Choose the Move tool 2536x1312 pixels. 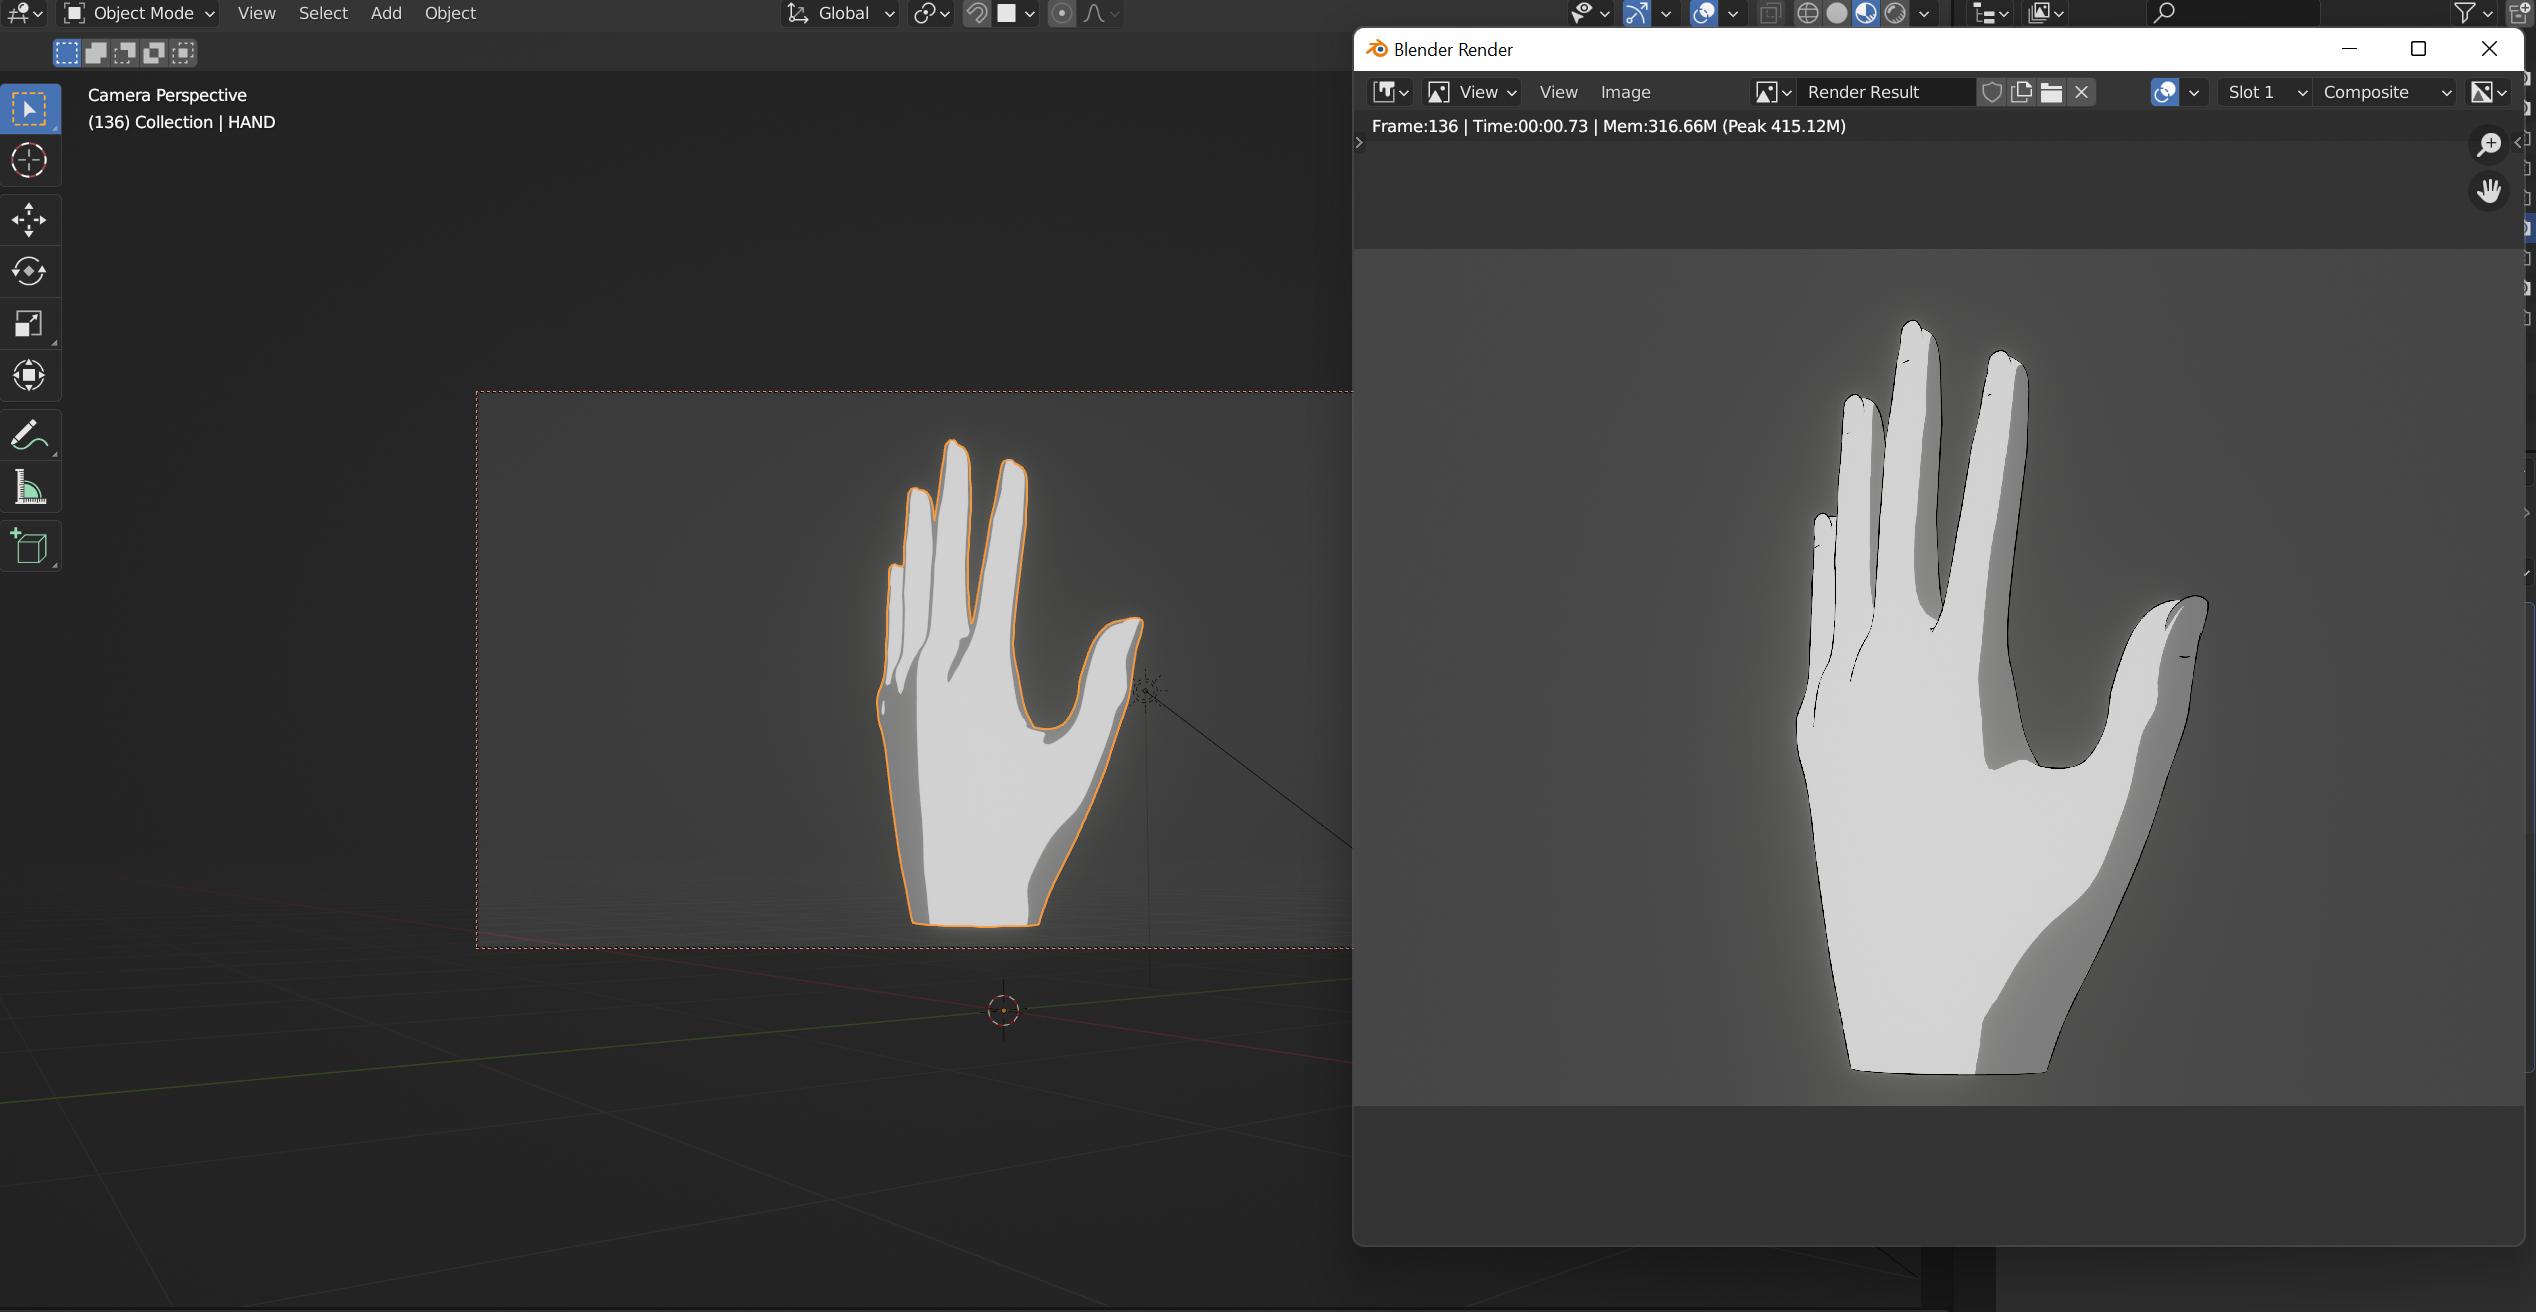30,220
